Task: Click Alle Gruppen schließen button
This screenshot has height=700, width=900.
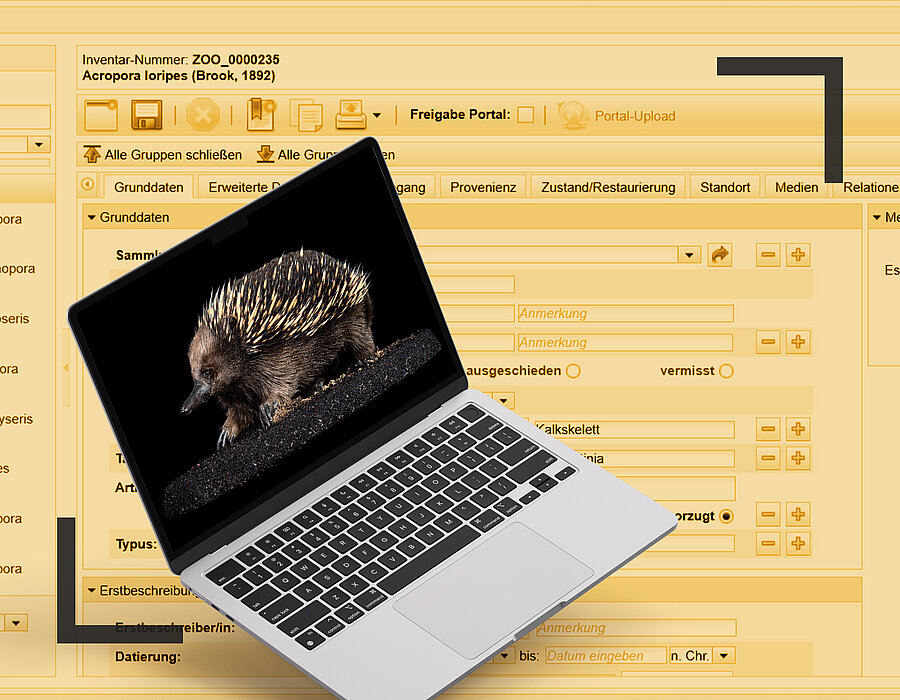Action: pyautogui.click(x=163, y=155)
